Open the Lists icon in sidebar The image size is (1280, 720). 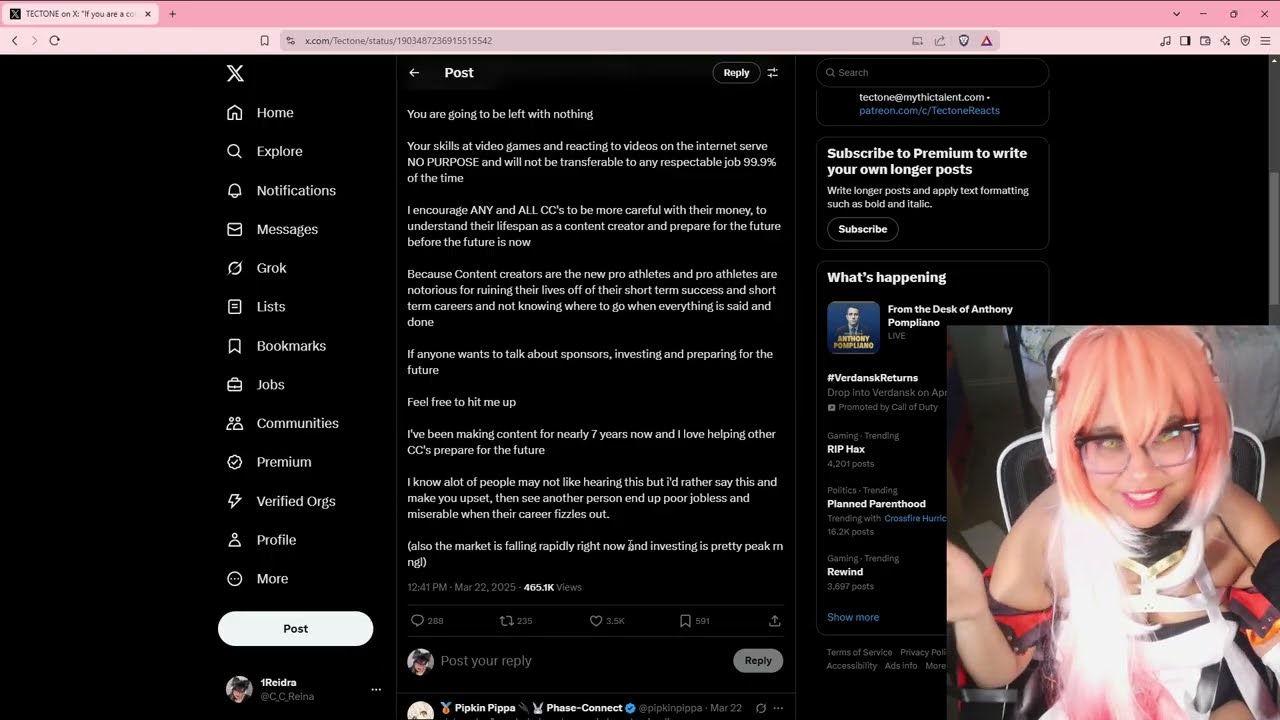point(235,307)
